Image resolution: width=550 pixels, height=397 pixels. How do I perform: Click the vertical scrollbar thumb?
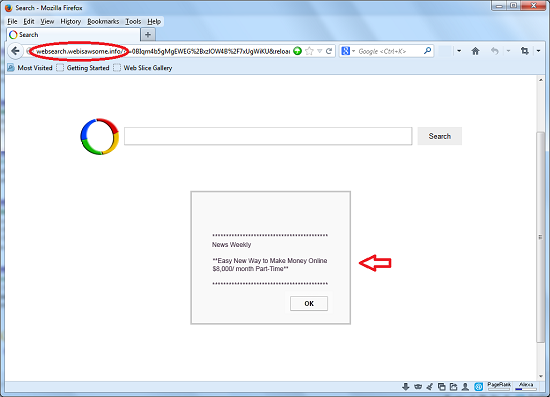click(x=541, y=237)
